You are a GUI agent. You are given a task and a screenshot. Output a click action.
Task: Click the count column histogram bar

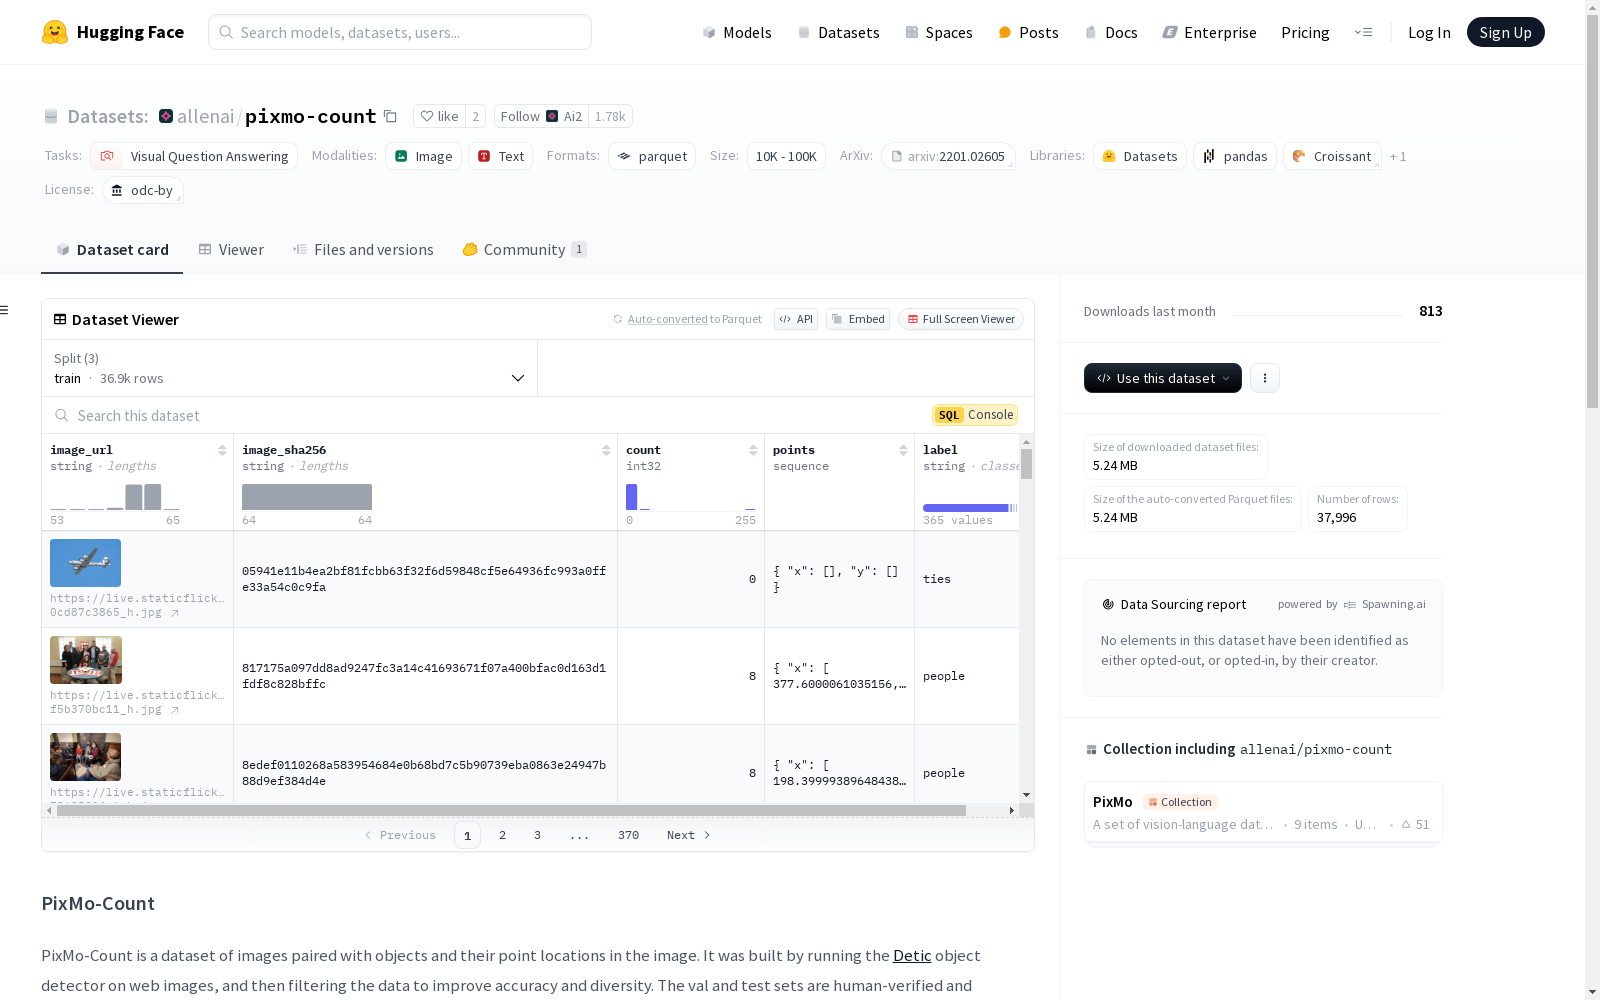pyautogui.click(x=632, y=497)
